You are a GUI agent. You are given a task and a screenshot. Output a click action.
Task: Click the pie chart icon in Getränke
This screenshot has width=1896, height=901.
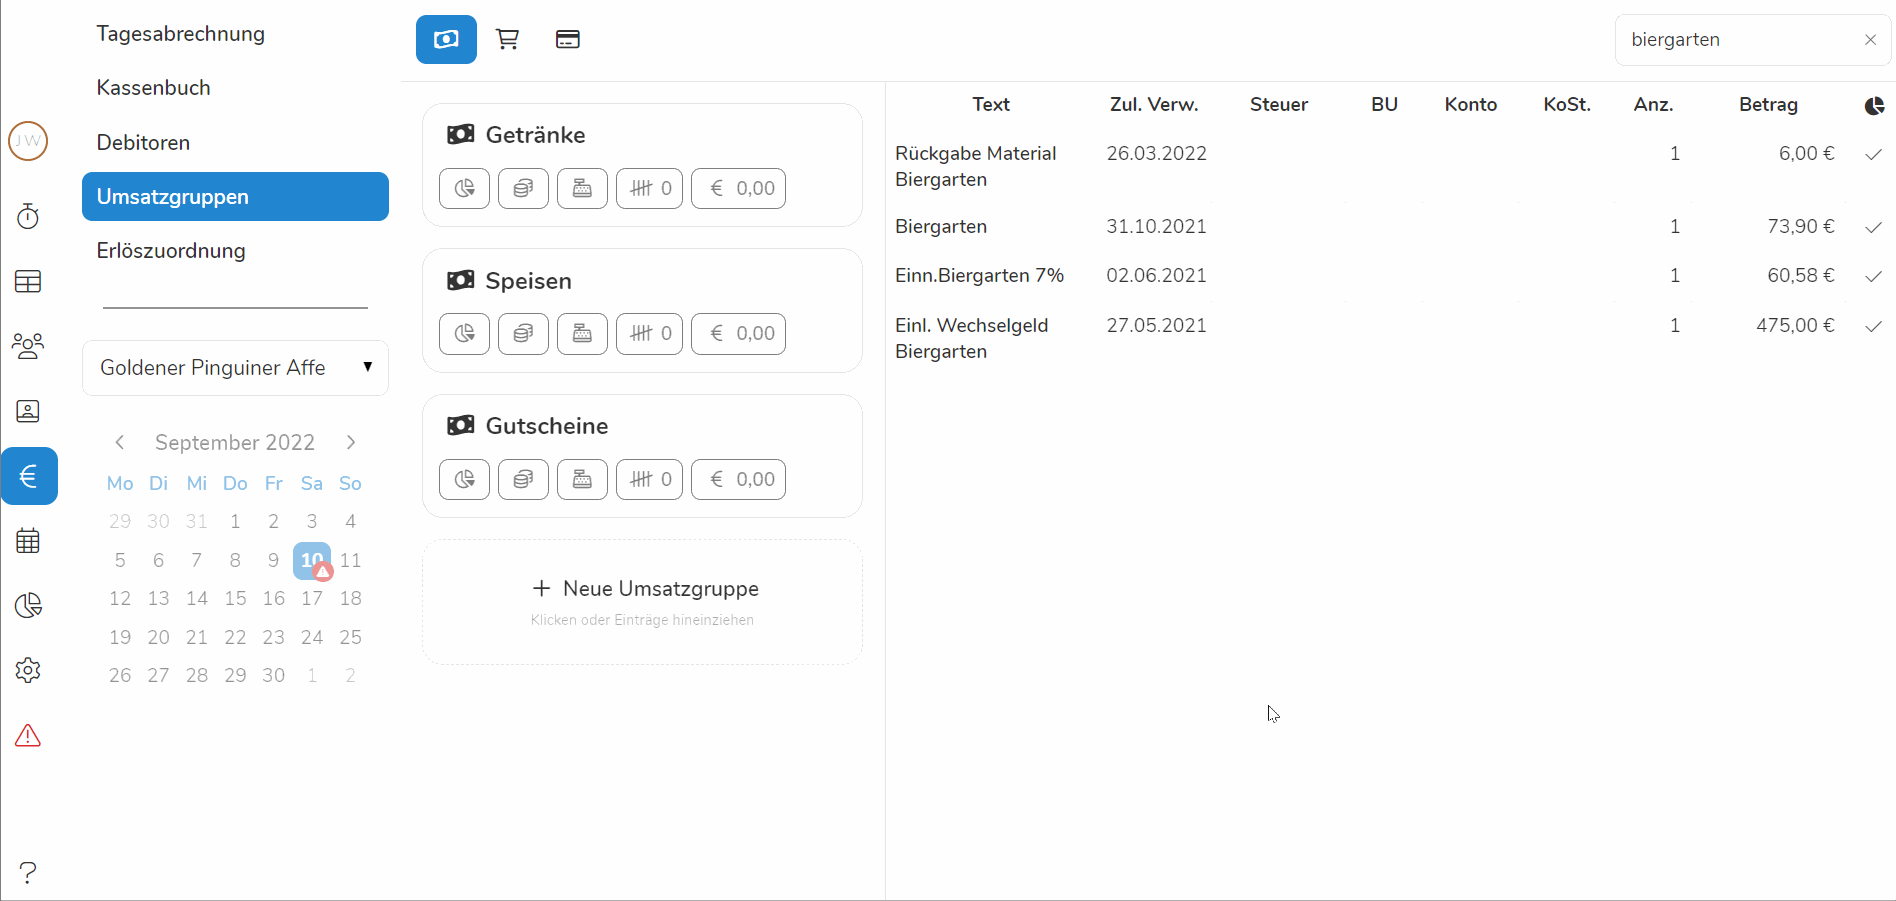464,188
